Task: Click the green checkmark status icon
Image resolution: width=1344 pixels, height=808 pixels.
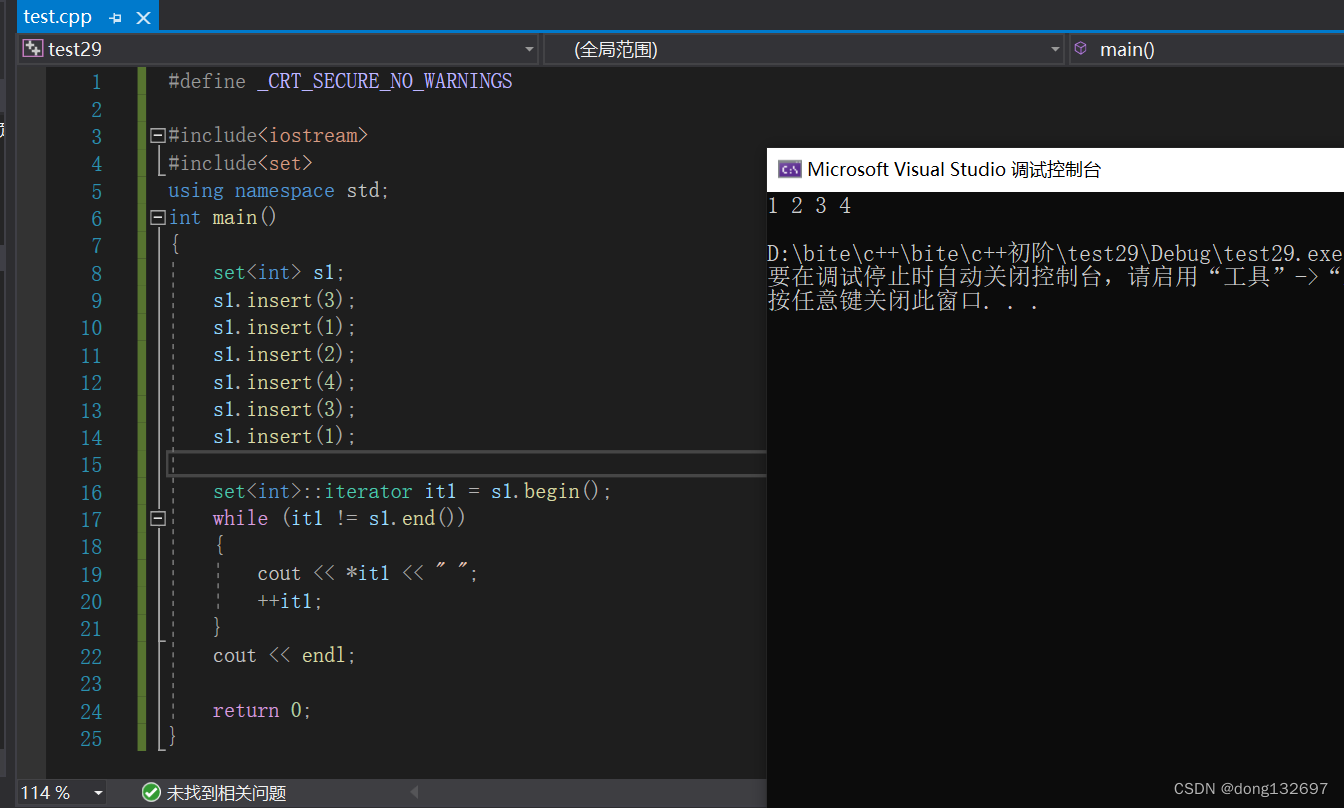Action: point(151,793)
